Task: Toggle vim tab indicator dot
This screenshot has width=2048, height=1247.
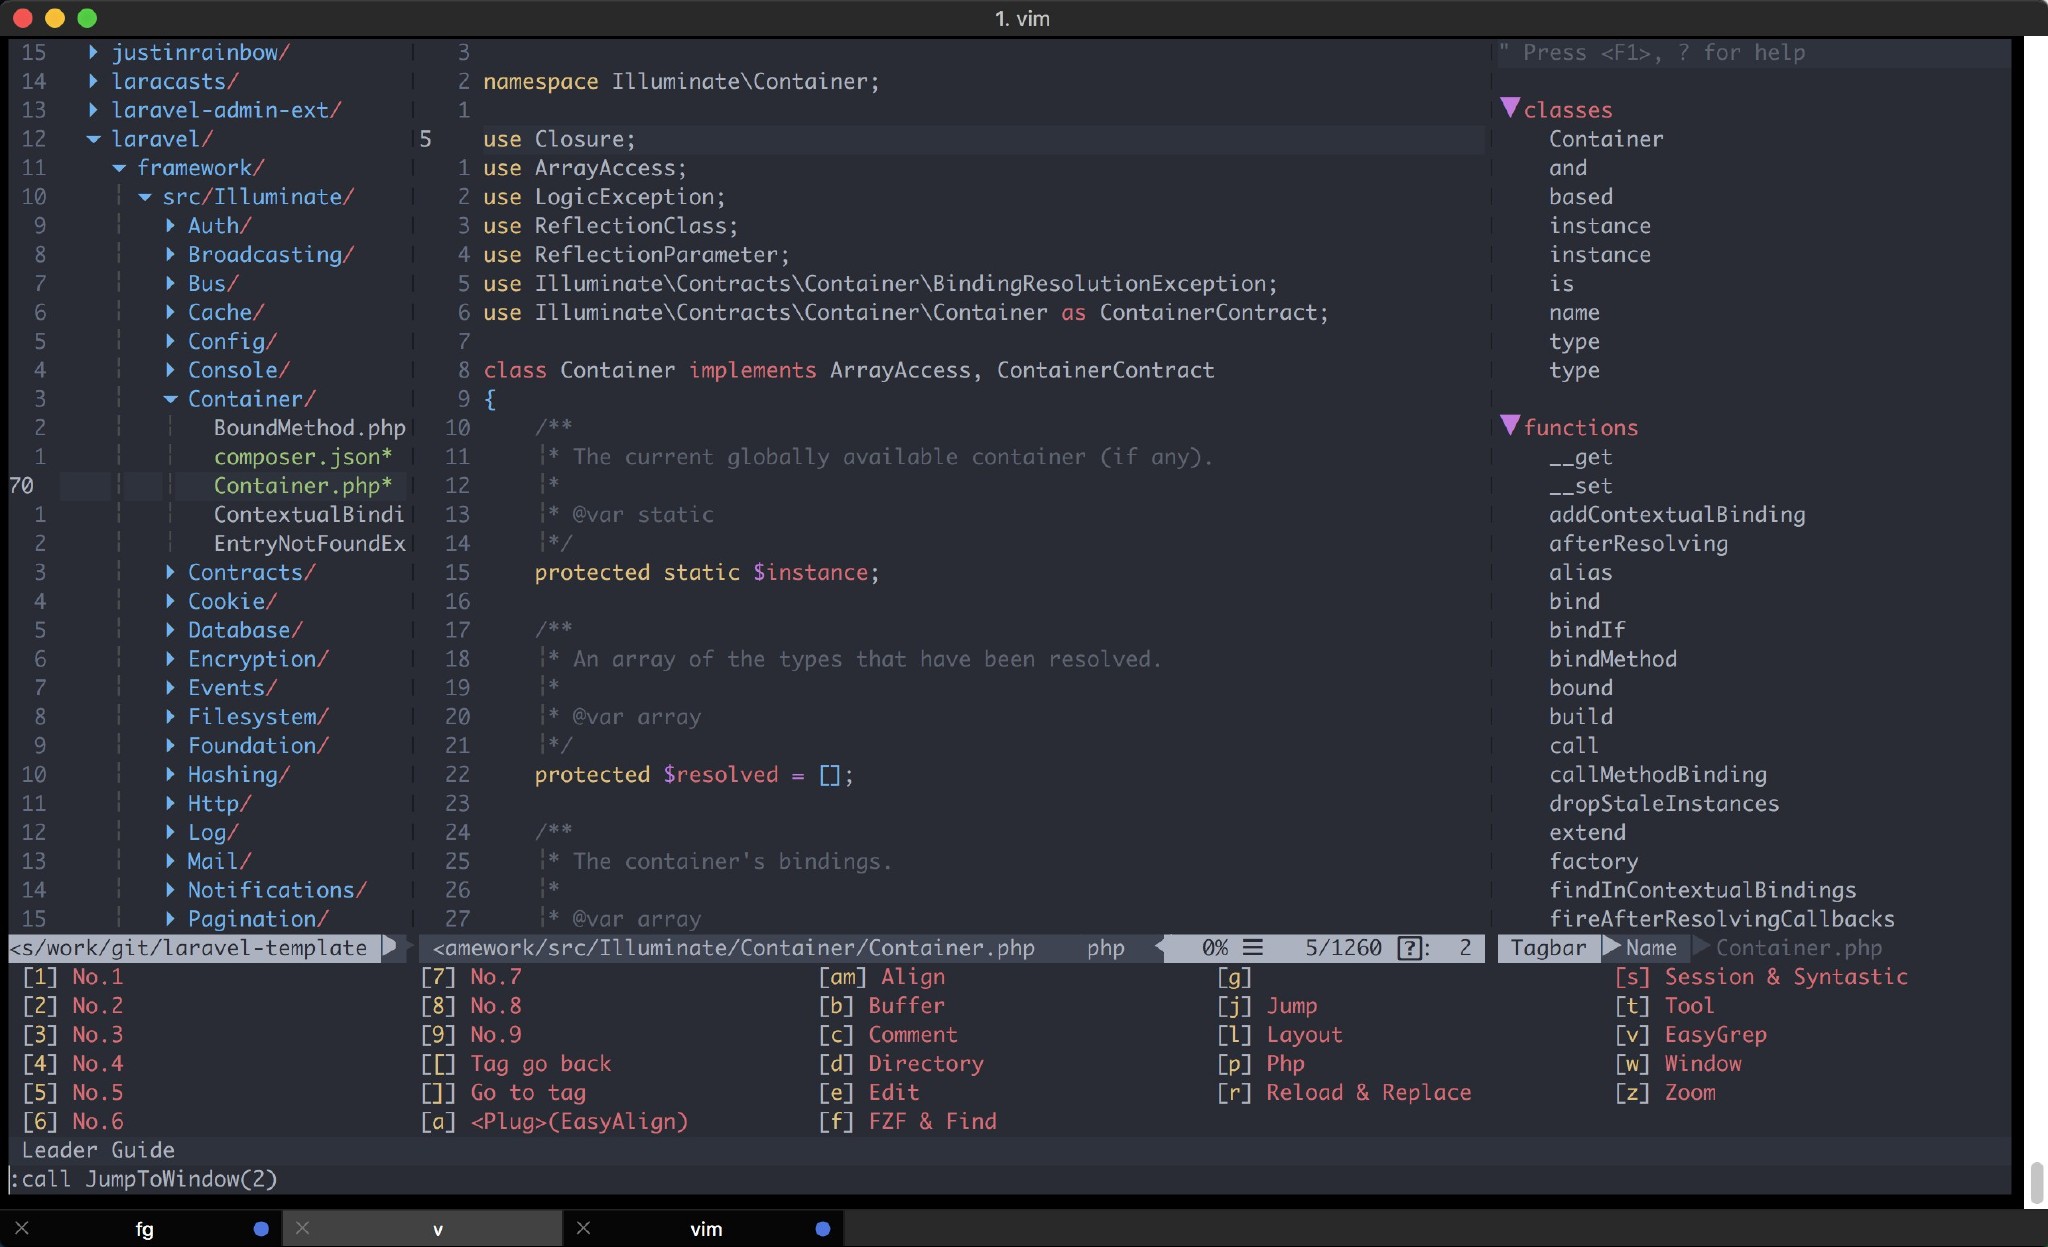Action: [x=825, y=1228]
